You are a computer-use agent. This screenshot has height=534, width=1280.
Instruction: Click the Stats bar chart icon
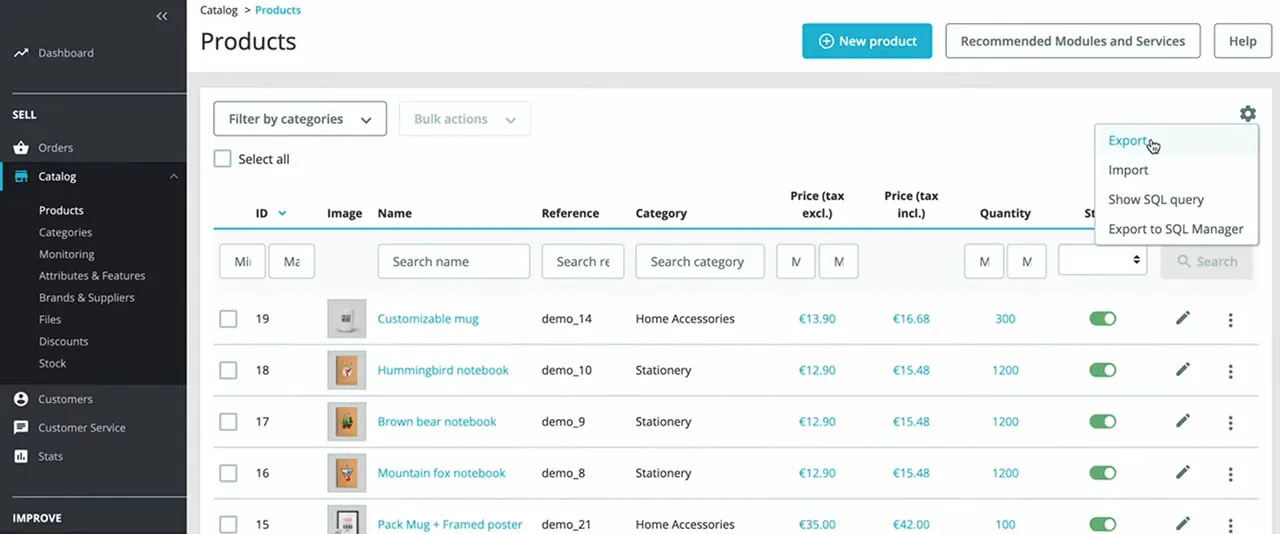(x=21, y=456)
